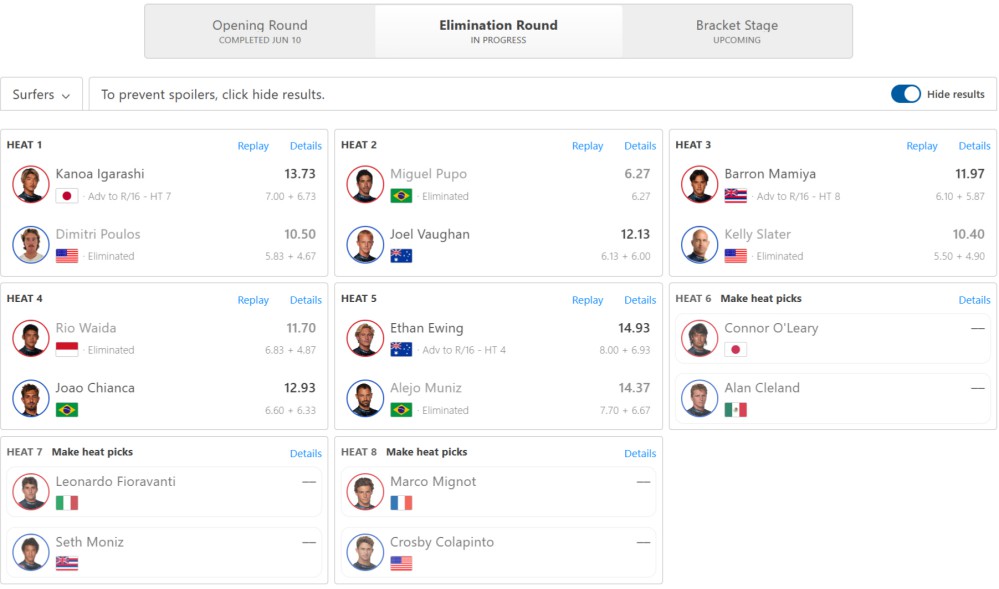This screenshot has height=589, width=999.
Task: Select Connor O'Leary's pick row
Action: tap(833, 338)
